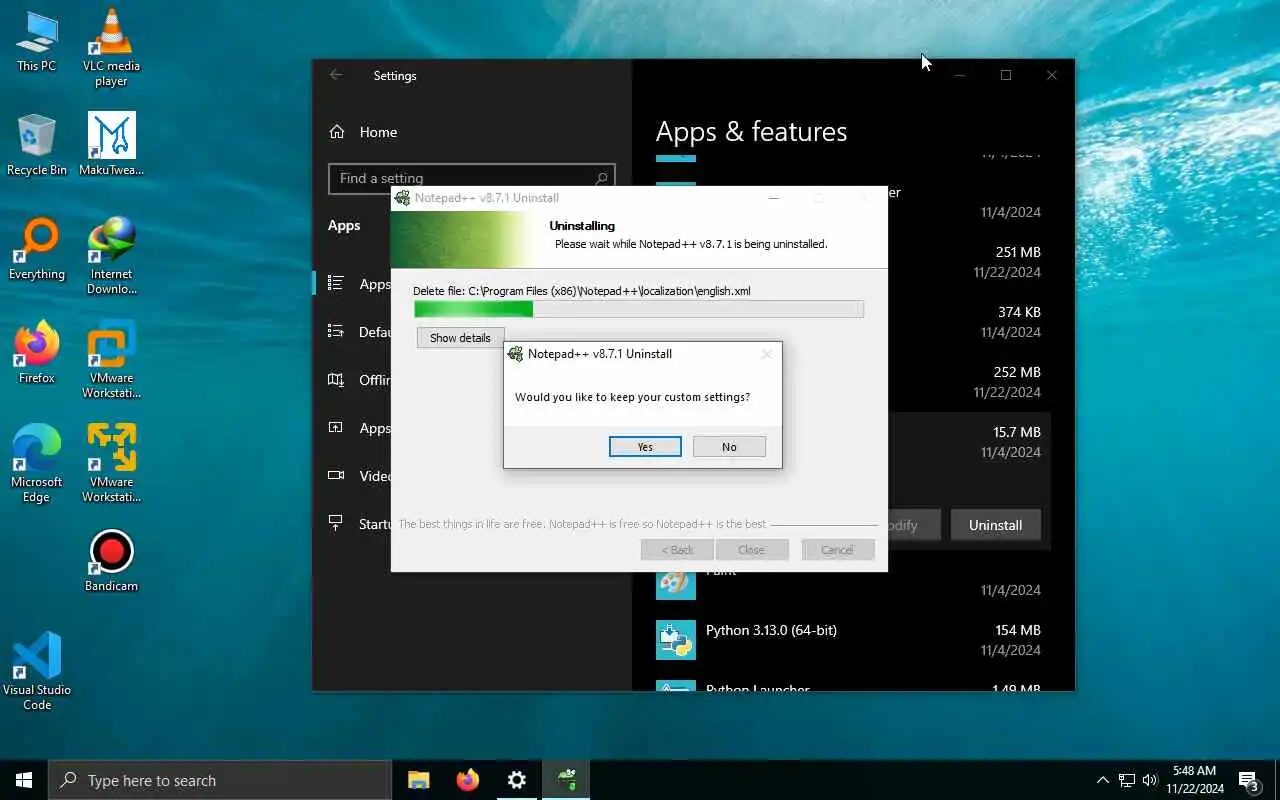Screen dimensions: 1280x800
Task: Open Internet Download Manager desktop icon
Action: point(111,256)
